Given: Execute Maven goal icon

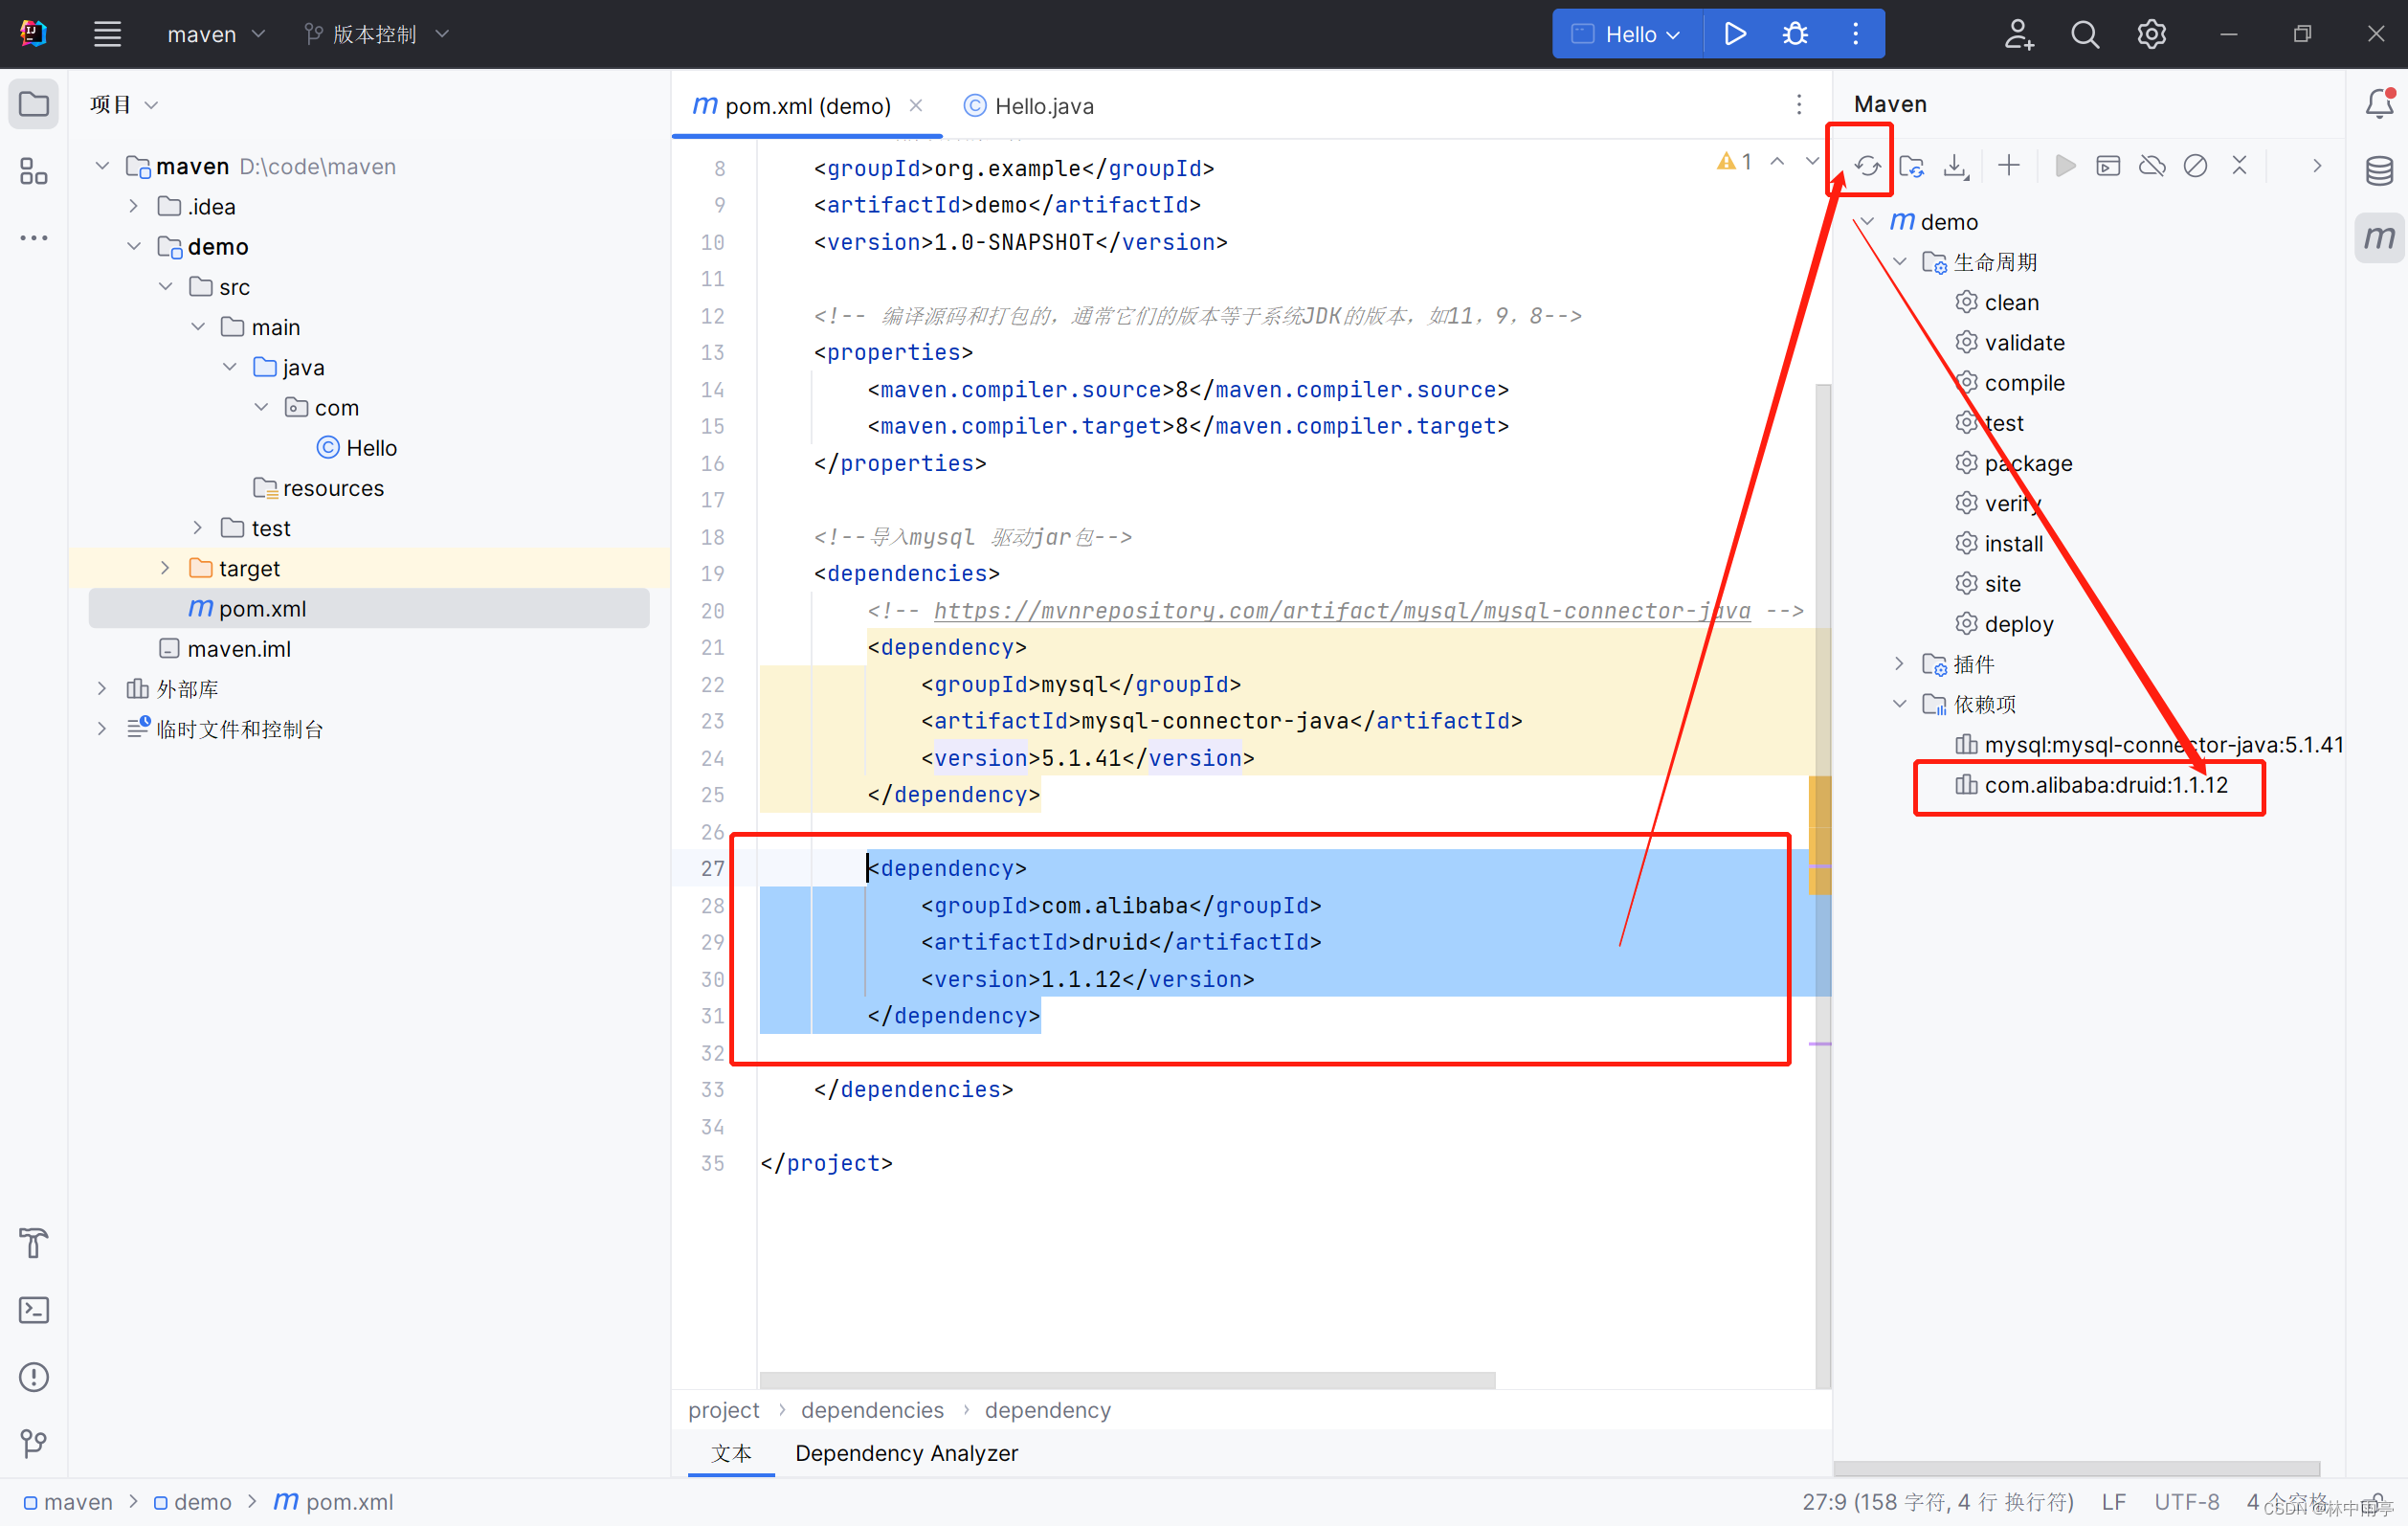Looking at the screenshot, I should (x=2108, y=166).
